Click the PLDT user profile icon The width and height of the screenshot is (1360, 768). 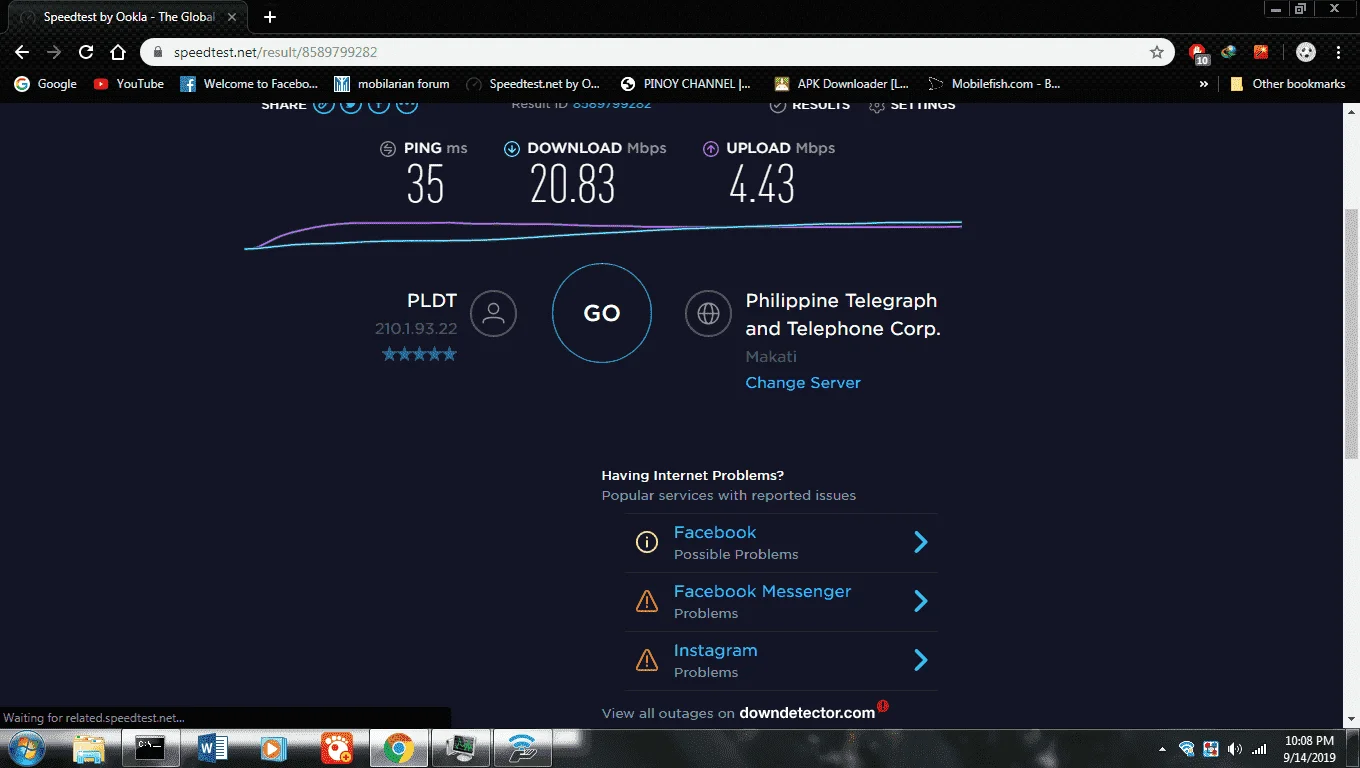point(493,313)
